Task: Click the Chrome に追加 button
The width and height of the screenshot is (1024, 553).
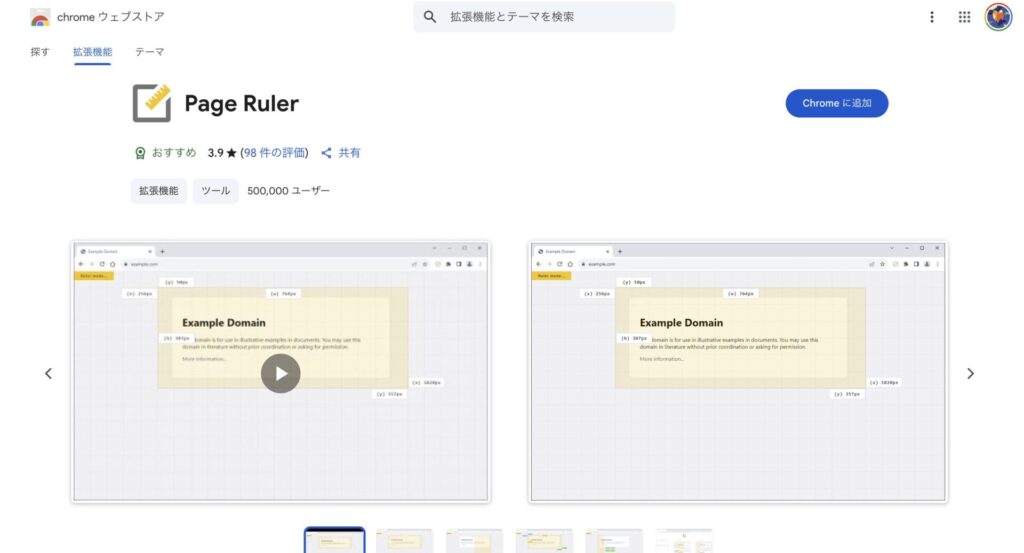Action: (x=837, y=103)
